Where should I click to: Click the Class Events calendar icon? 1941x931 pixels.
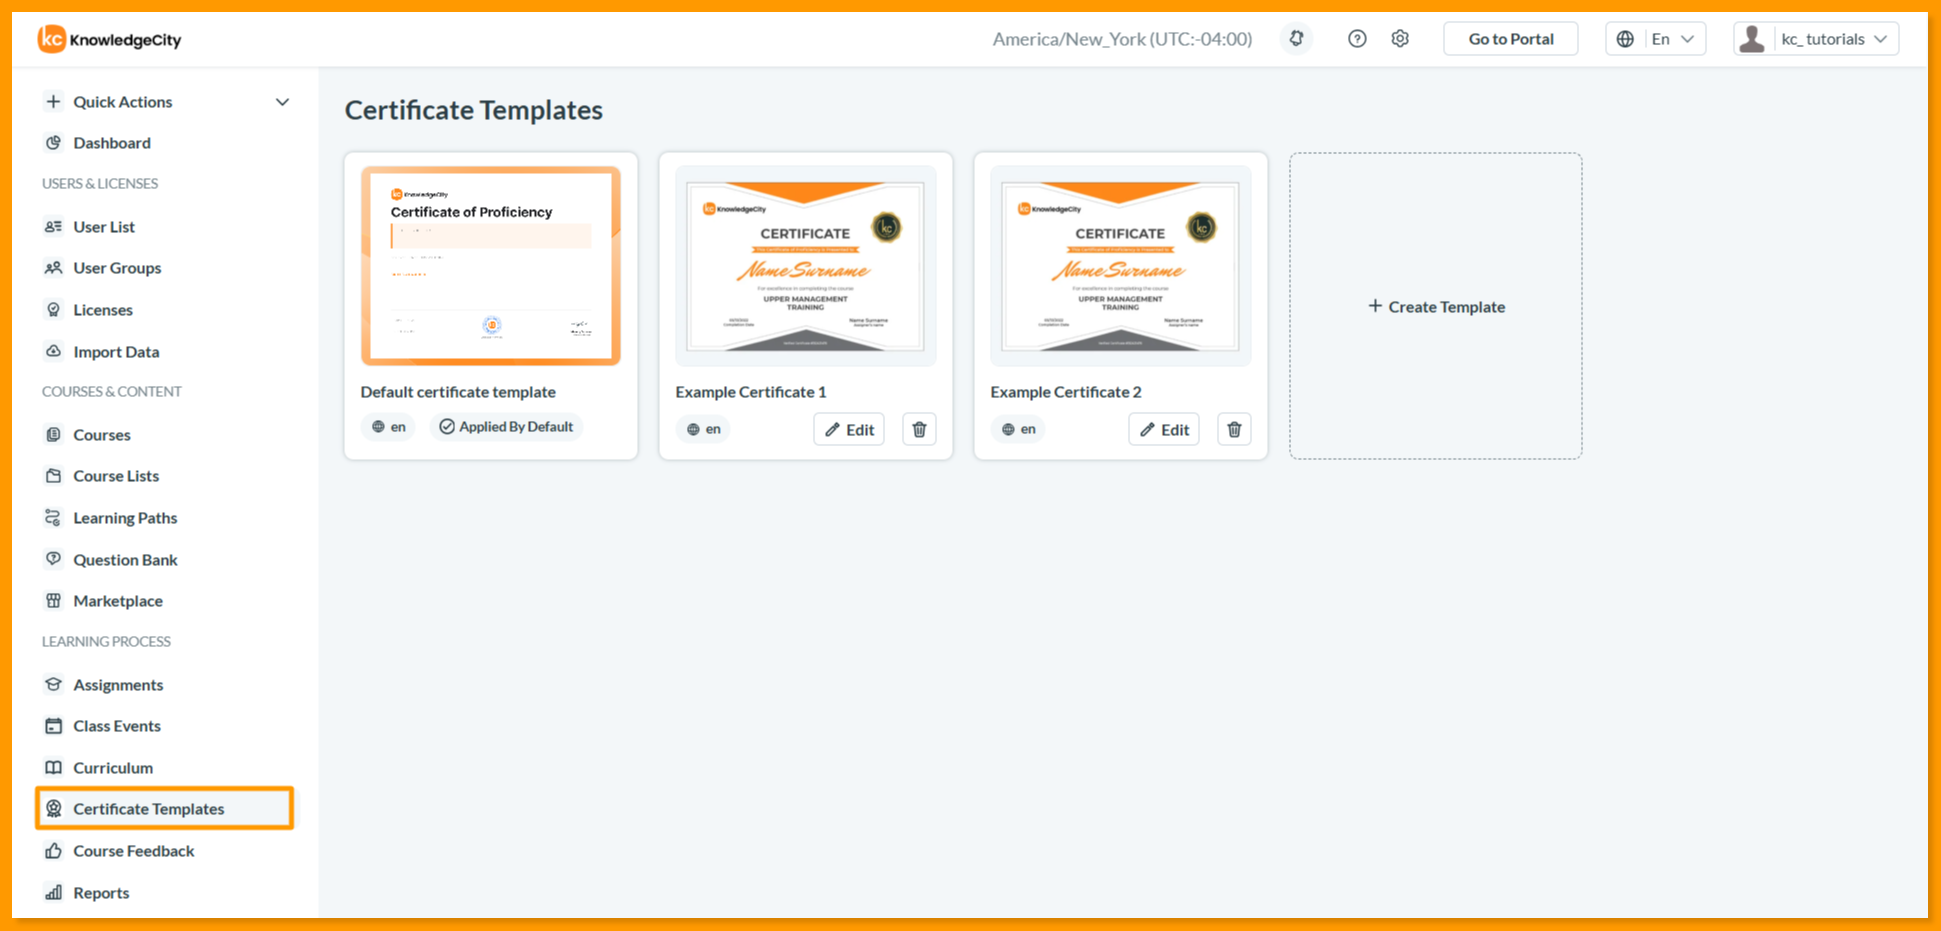tap(53, 726)
